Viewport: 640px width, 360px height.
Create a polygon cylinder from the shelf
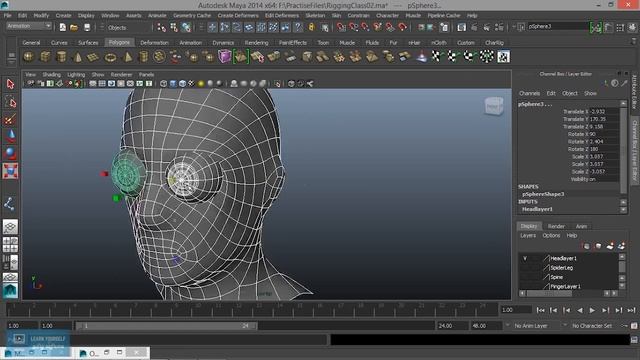pyautogui.click(x=61, y=57)
